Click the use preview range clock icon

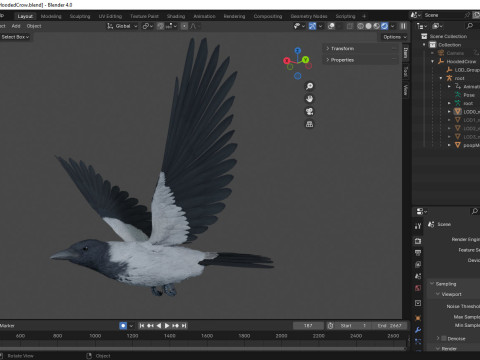(x=330, y=326)
